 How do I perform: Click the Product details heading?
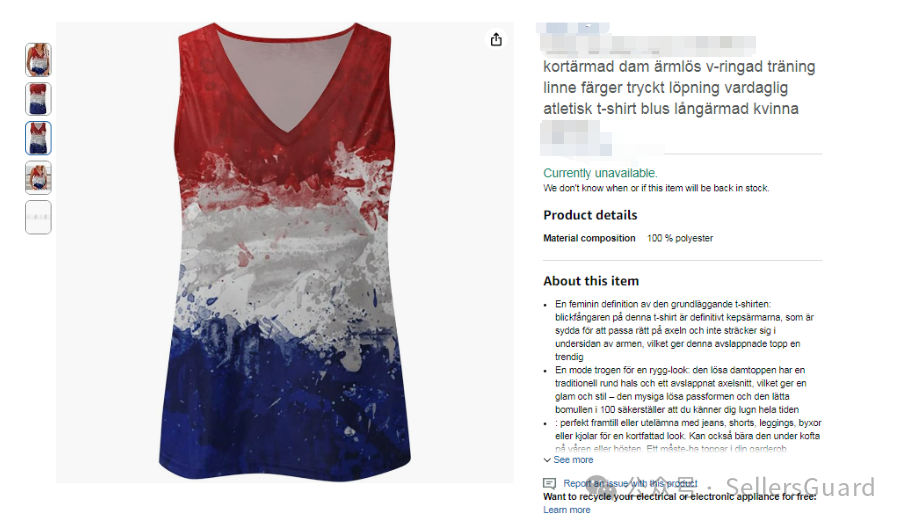590,215
